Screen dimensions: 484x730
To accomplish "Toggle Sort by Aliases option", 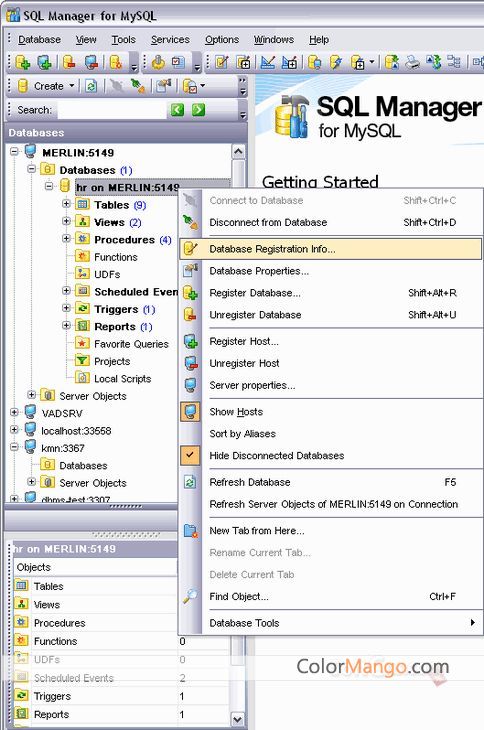I will click(x=242, y=434).
